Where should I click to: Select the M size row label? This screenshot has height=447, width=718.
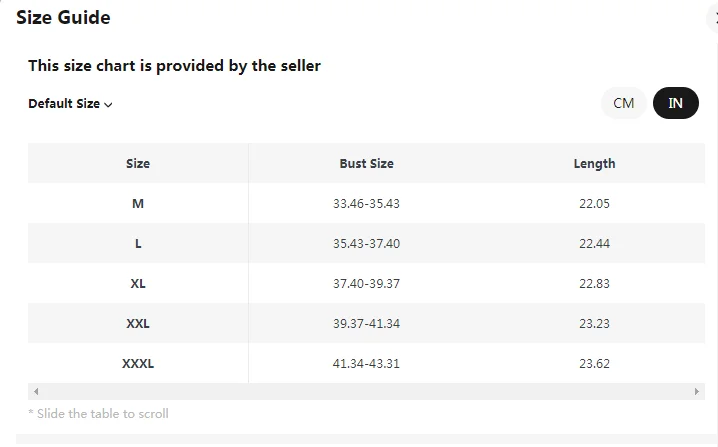138,203
